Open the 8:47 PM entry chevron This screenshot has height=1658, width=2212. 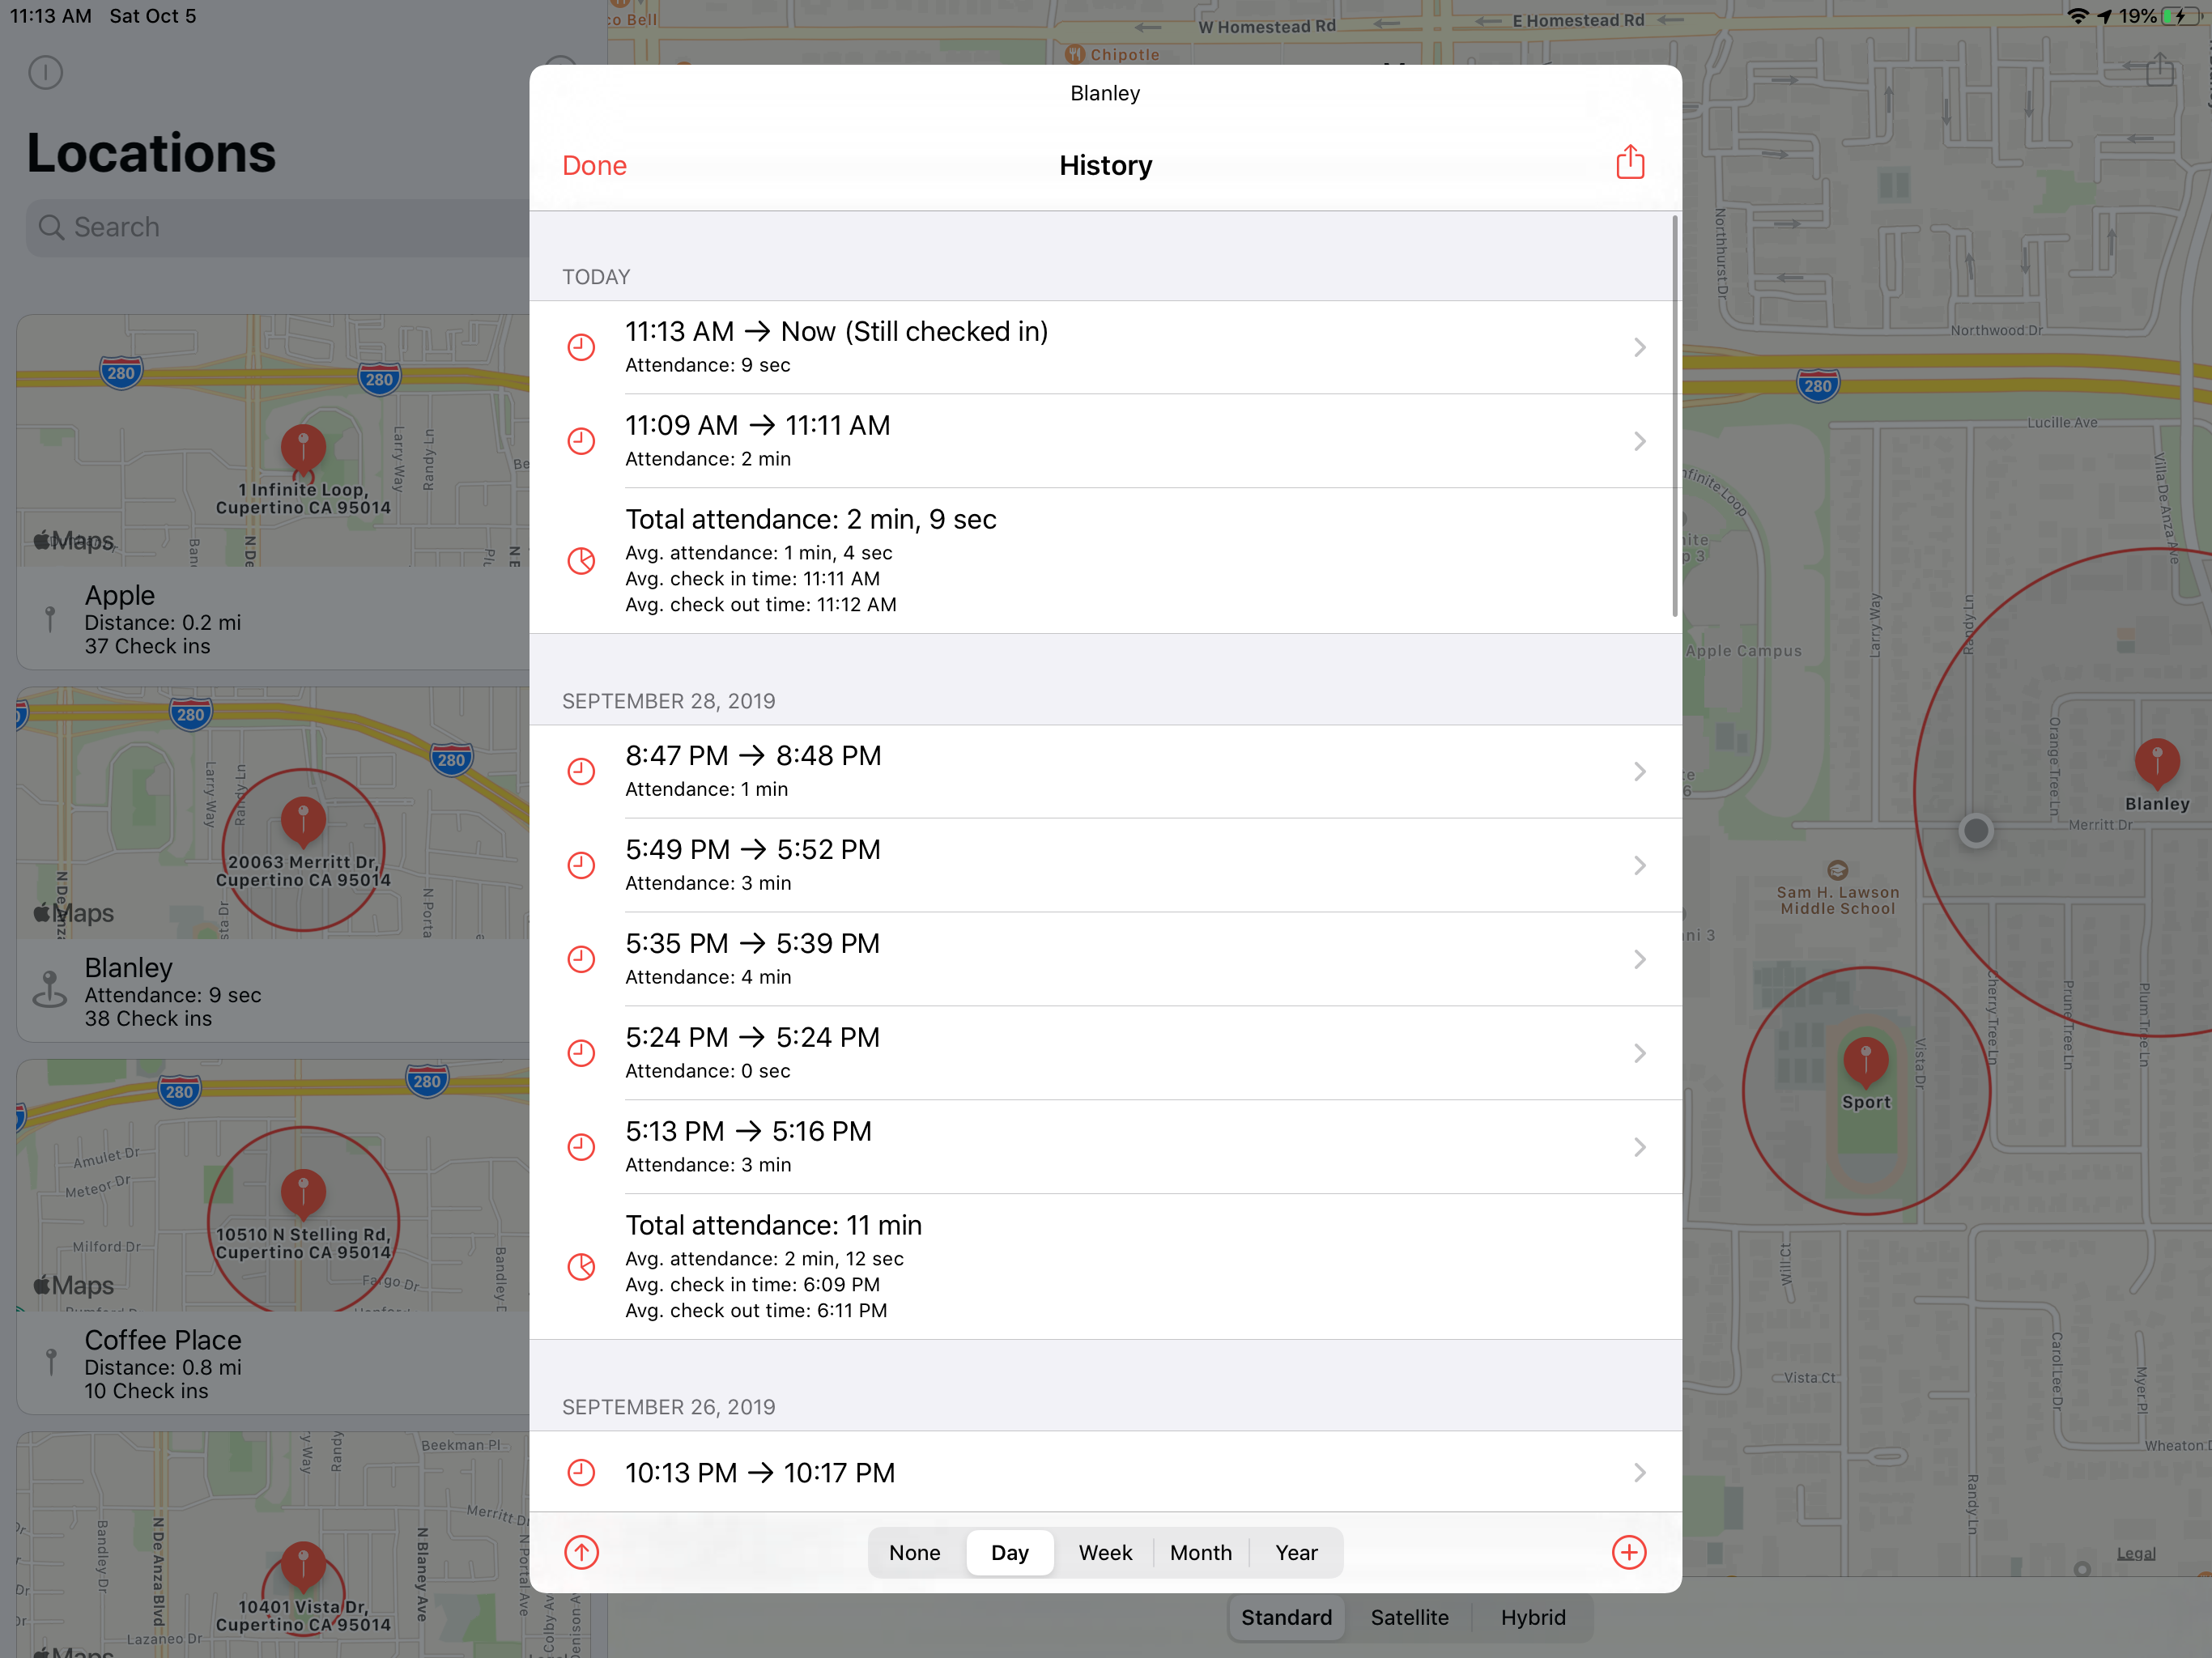pos(1639,771)
